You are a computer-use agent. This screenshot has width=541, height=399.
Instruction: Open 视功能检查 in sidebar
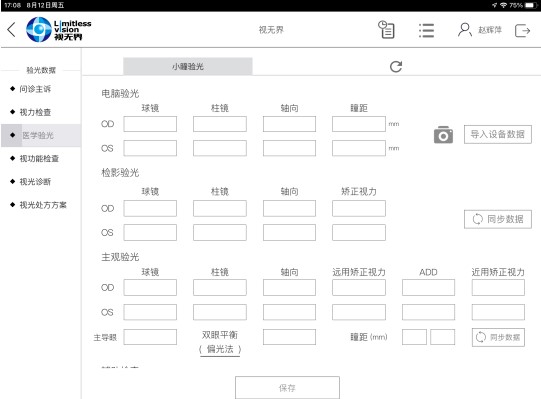[x=39, y=158]
